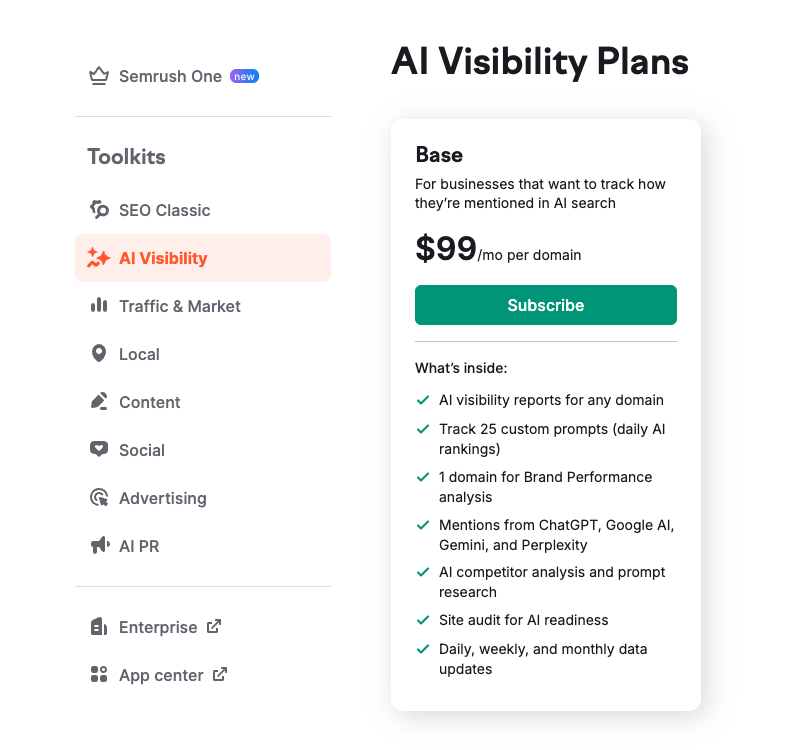Click the Content pencil icon
The width and height of the screenshot is (806, 750).
click(x=98, y=402)
